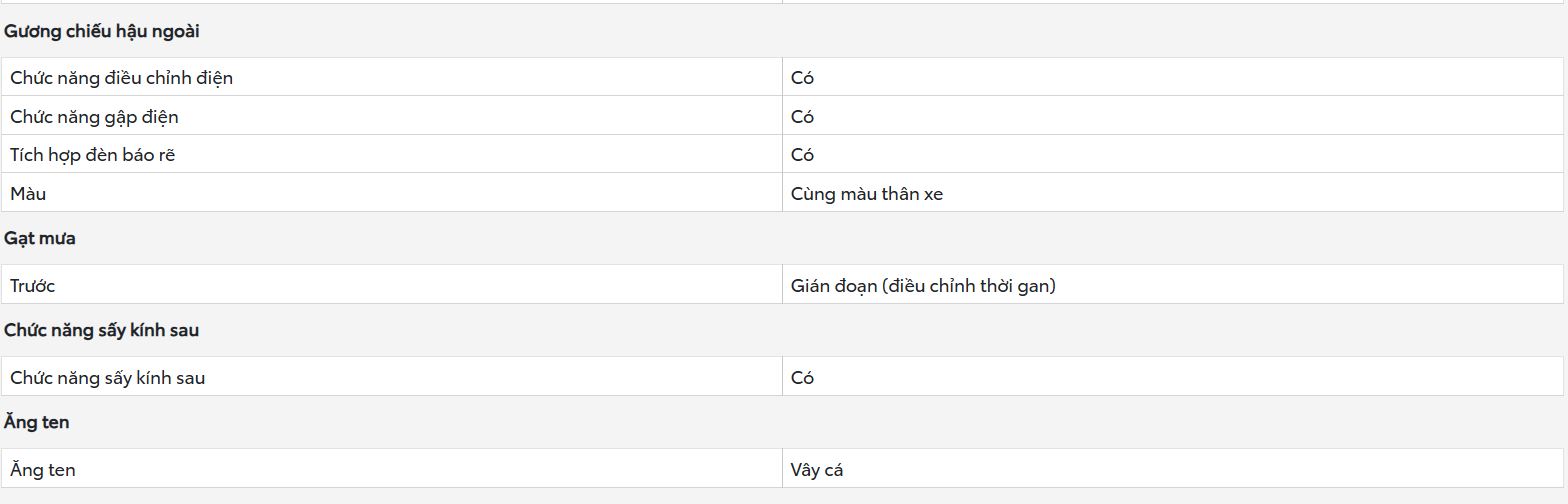Click the 'Gương chiếu hậu ngoài' section heading

[x=101, y=31]
